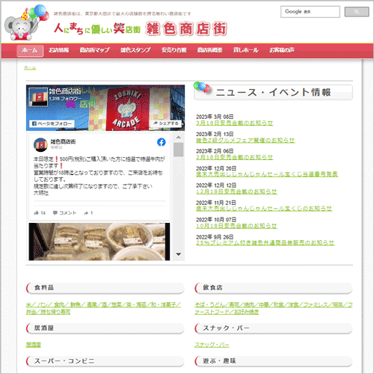The height and width of the screenshot is (374, 374).
Task: Click the 飲食店 category heading
Action: tap(274, 288)
